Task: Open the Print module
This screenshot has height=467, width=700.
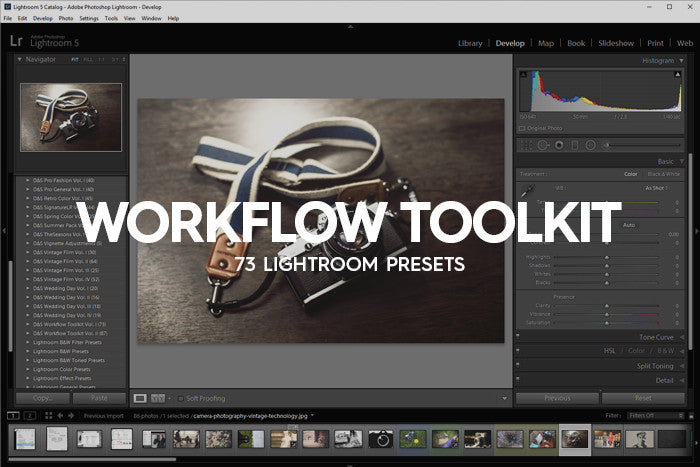Action: 655,43
